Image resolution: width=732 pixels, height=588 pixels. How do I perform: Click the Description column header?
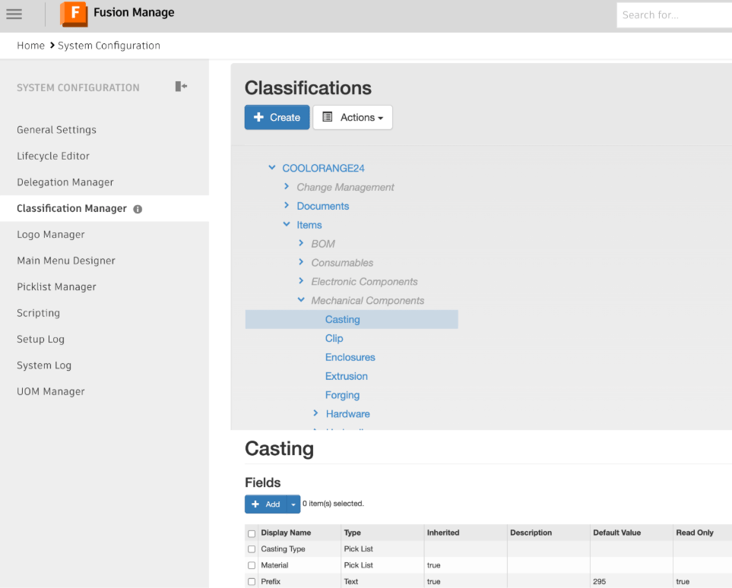tap(531, 532)
